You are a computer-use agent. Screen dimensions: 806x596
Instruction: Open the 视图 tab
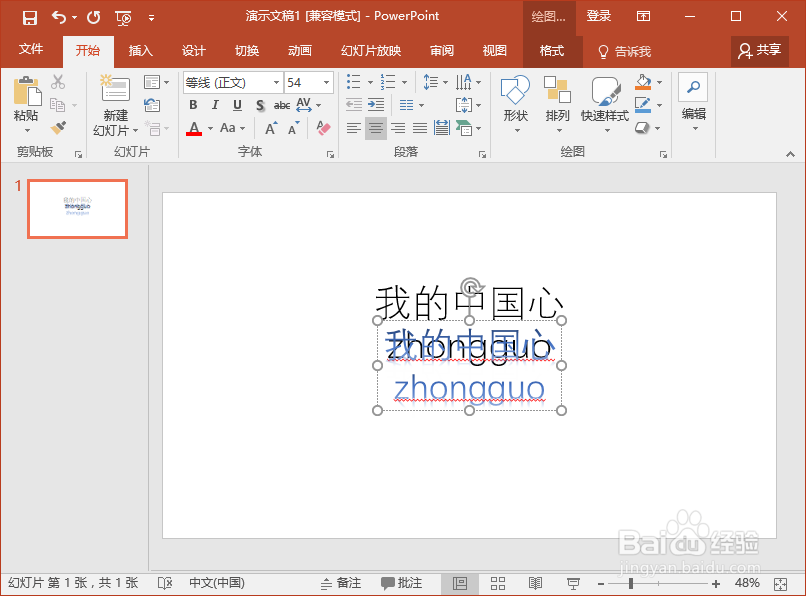494,50
